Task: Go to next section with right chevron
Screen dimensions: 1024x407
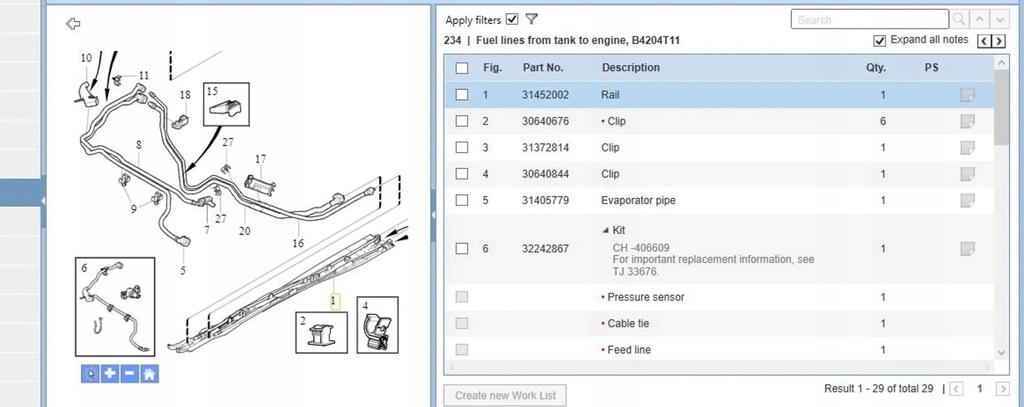Action: click(999, 41)
